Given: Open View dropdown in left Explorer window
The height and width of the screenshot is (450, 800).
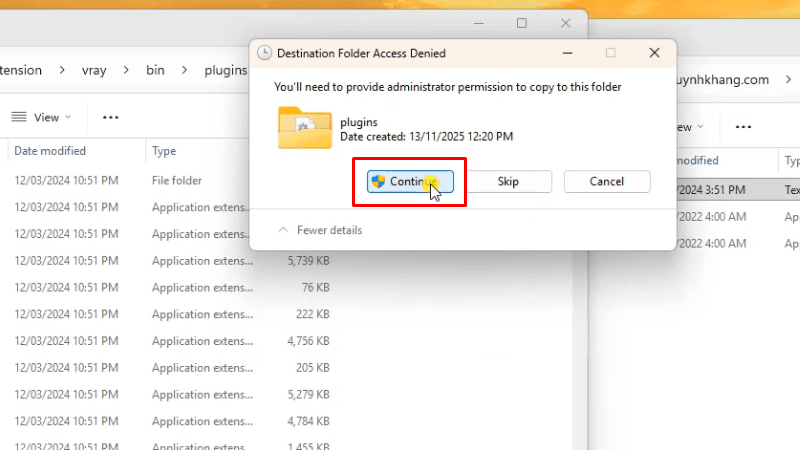Looking at the screenshot, I should click(41, 117).
